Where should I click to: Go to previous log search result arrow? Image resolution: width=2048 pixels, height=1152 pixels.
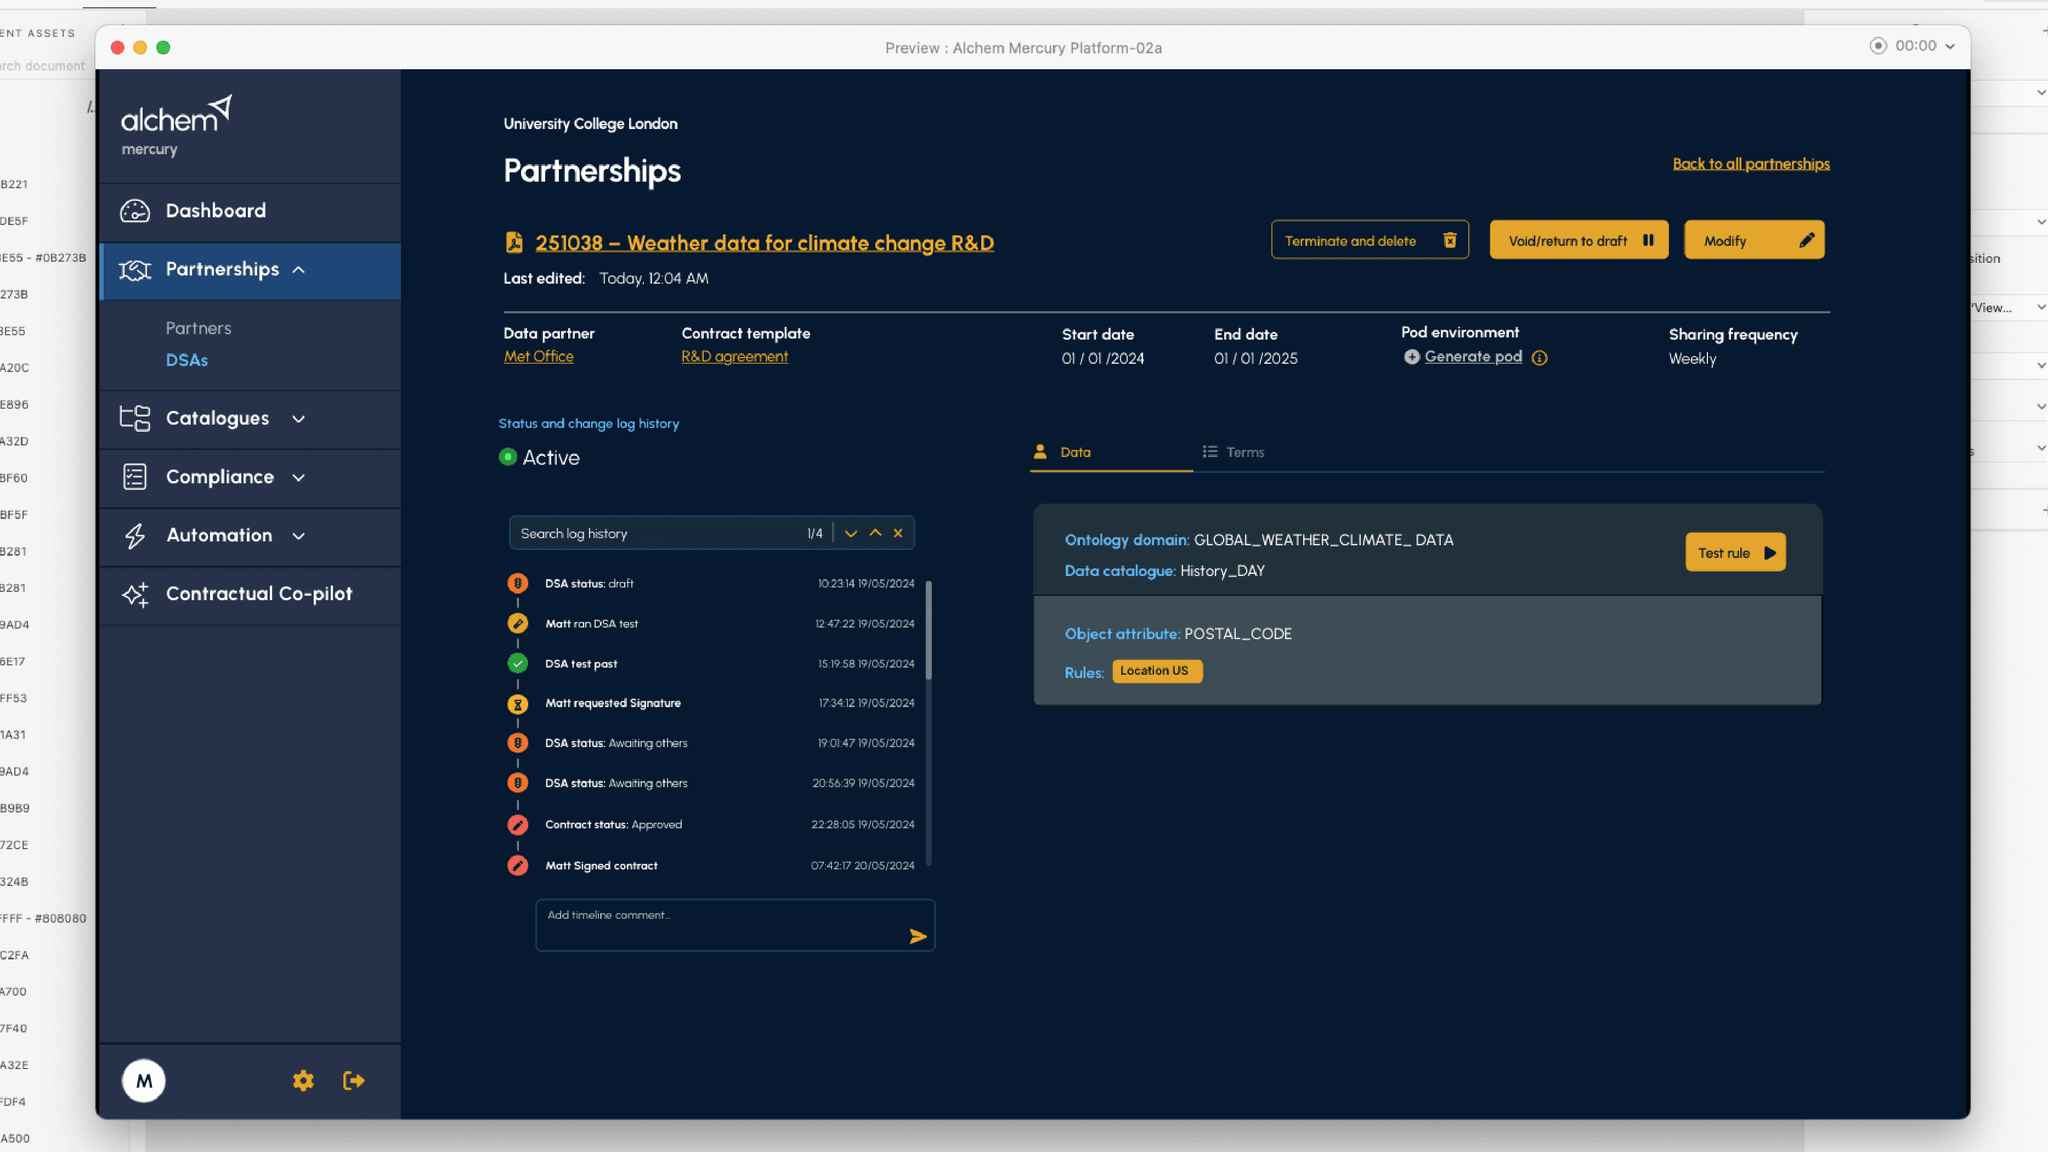[x=875, y=533]
